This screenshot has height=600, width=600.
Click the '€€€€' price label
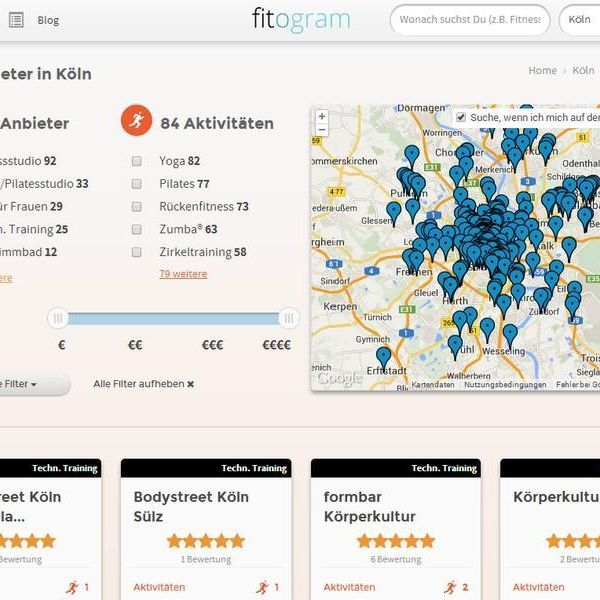276,345
